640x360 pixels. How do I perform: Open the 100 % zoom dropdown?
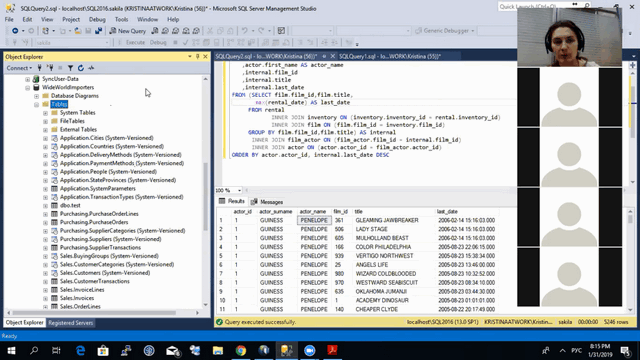tap(239, 190)
